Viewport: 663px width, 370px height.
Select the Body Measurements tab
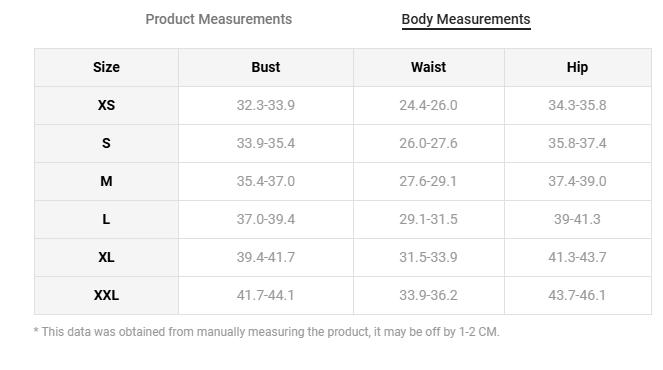pyautogui.click(x=466, y=19)
